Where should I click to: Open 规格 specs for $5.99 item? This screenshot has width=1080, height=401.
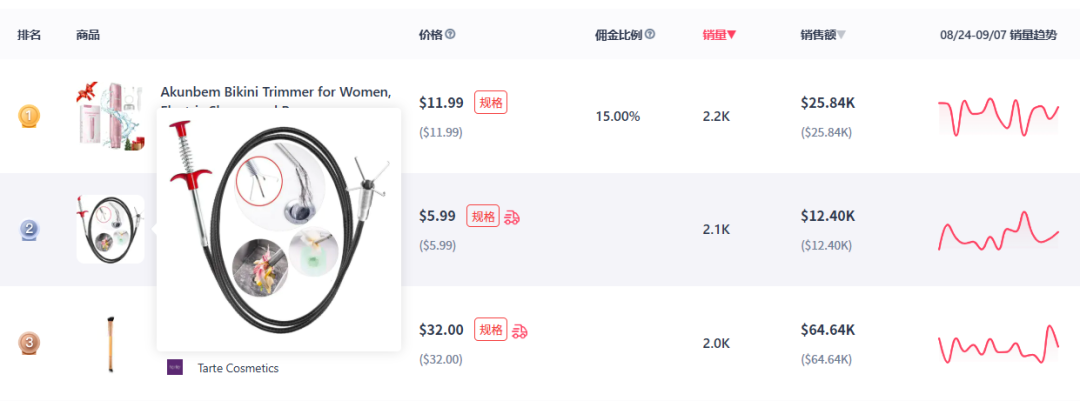(x=483, y=216)
